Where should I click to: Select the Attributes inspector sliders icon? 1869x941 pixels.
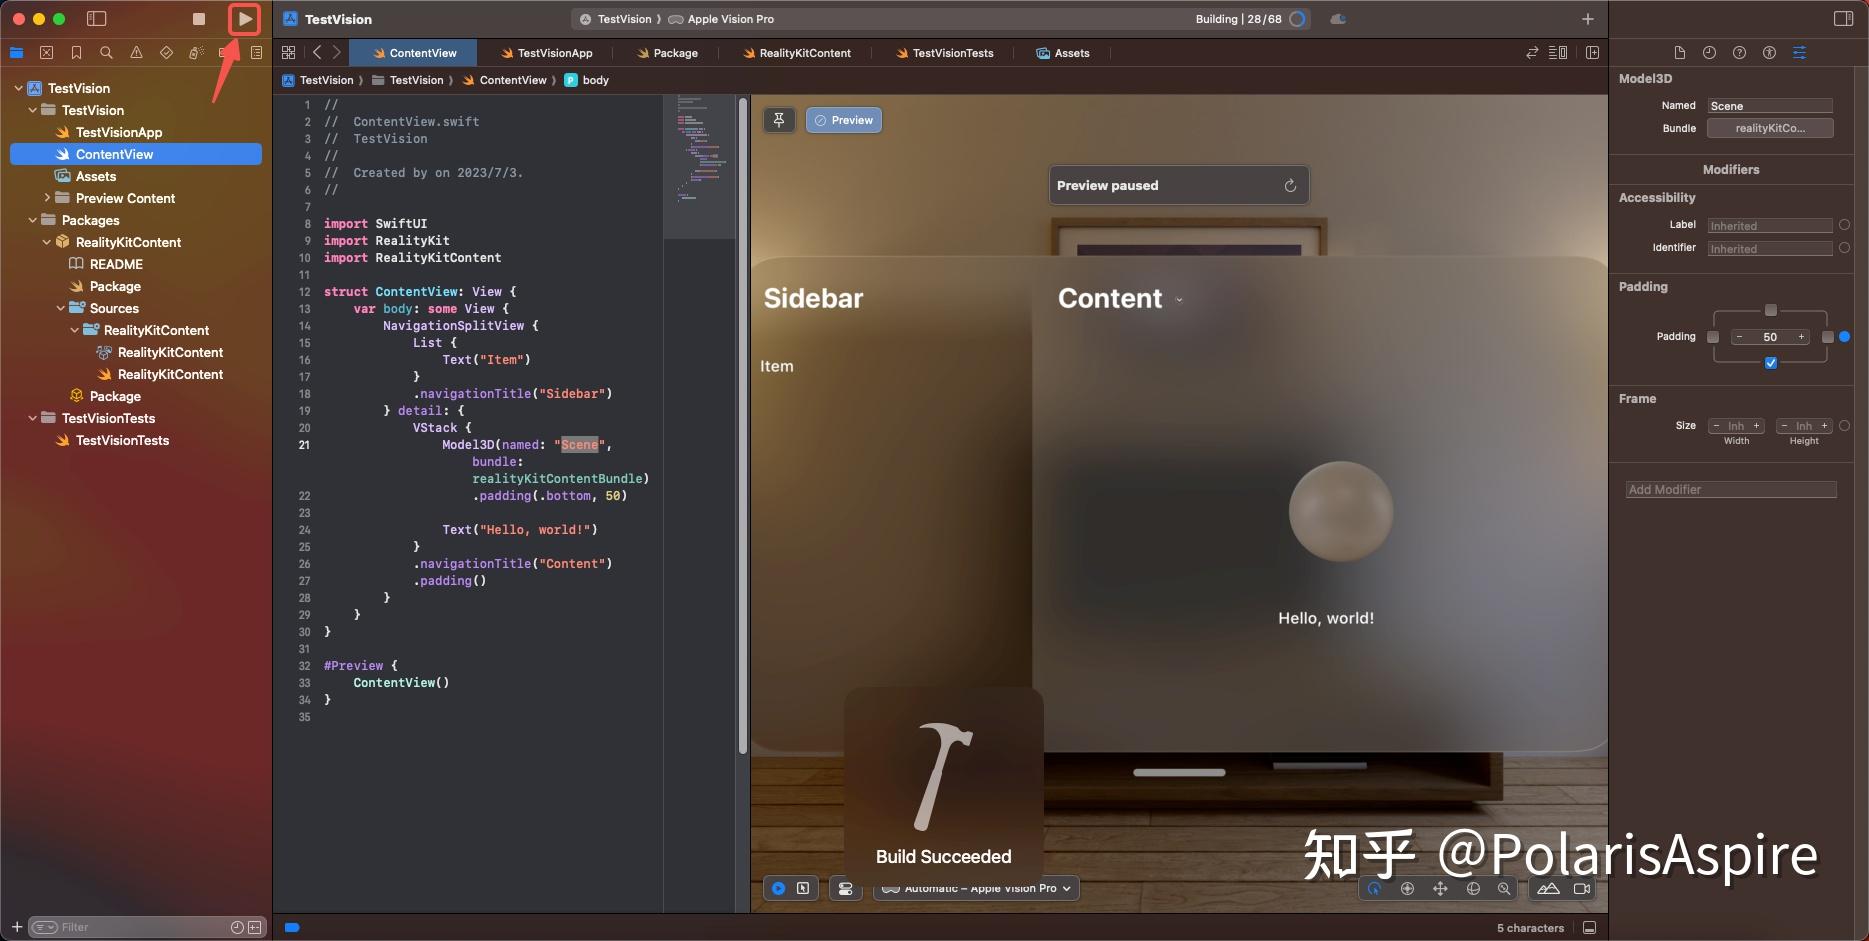coord(1799,53)
